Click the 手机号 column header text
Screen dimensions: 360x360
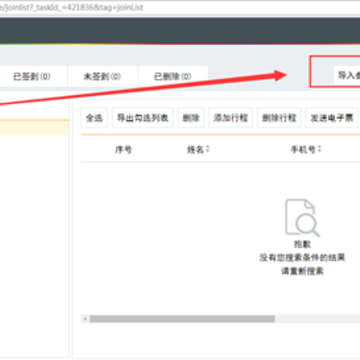[303, 150]
